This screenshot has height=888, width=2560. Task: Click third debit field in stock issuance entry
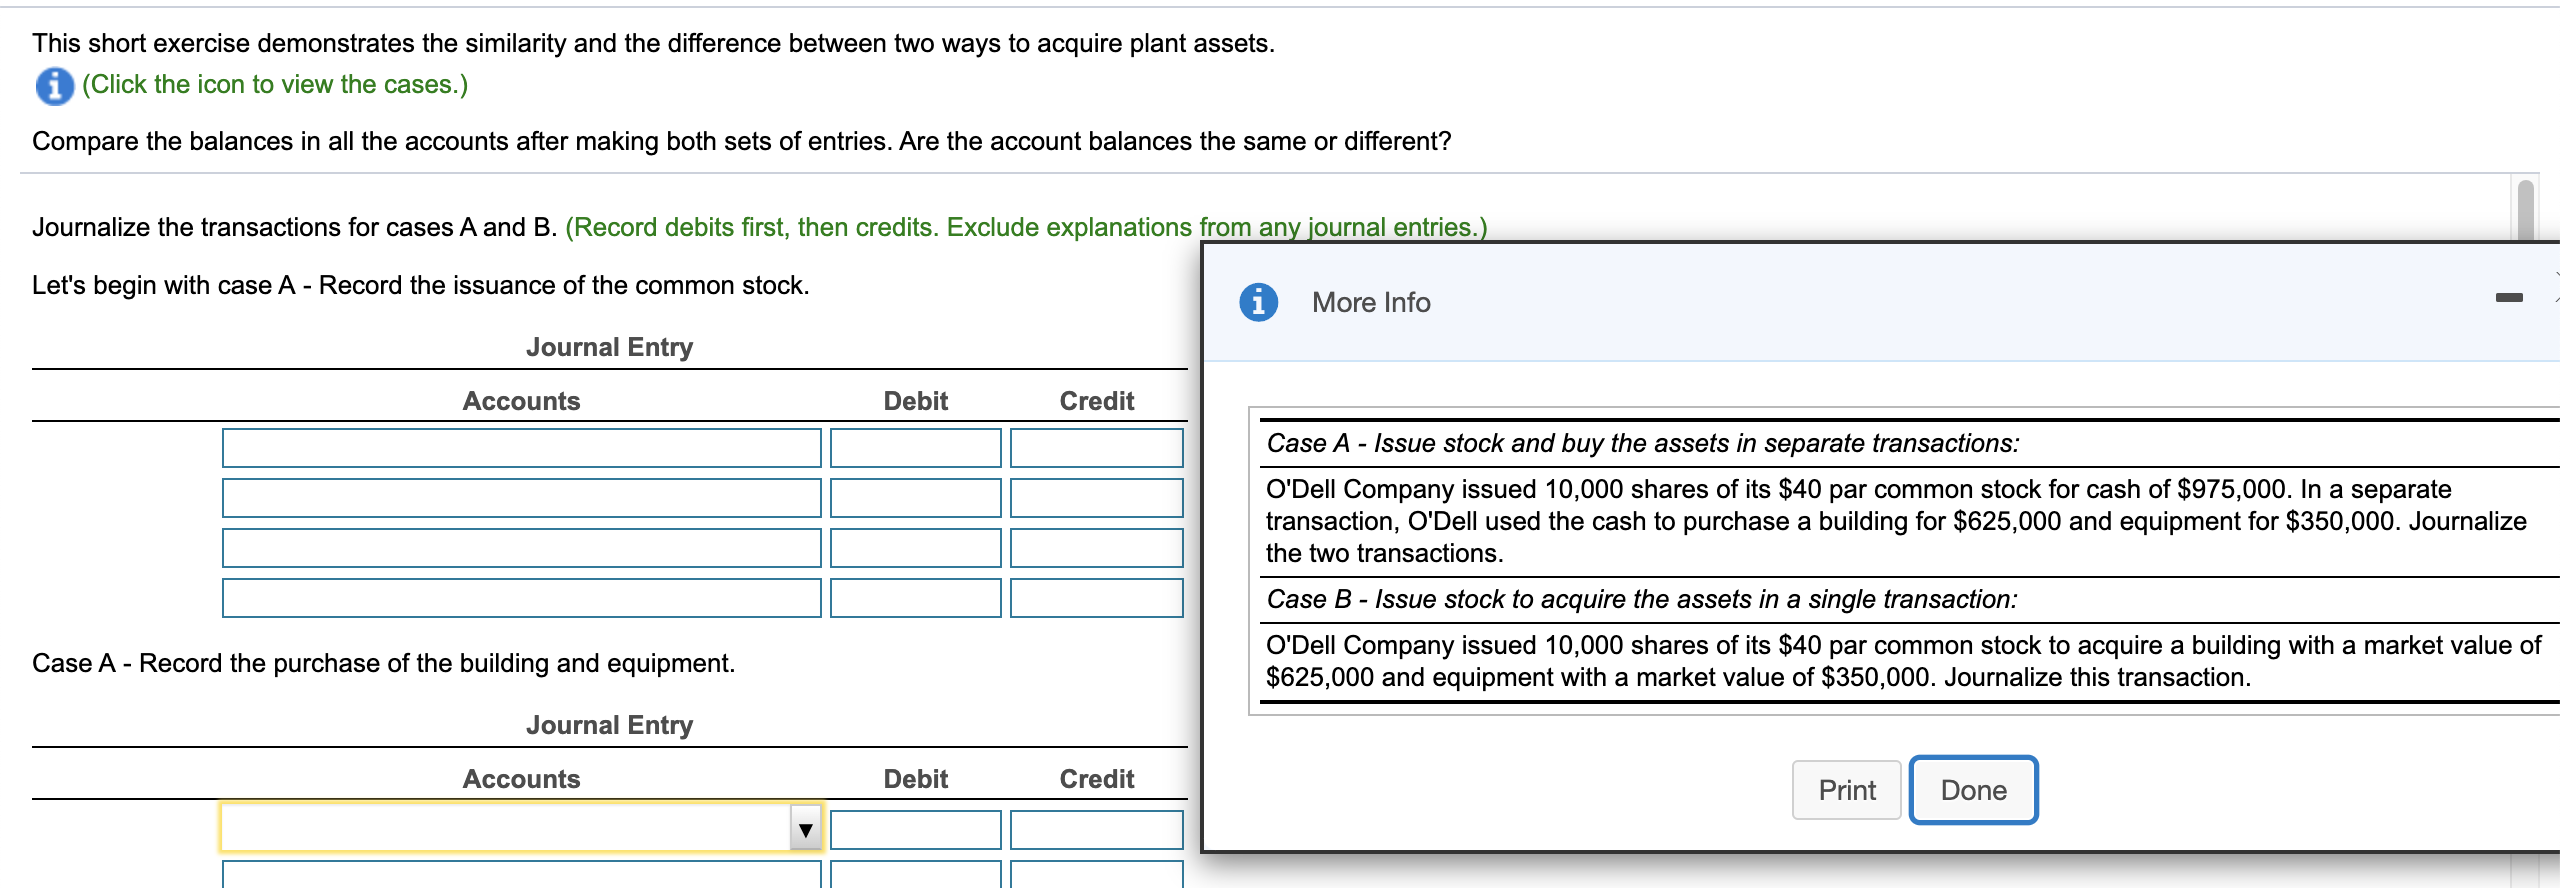pos(915,548)
